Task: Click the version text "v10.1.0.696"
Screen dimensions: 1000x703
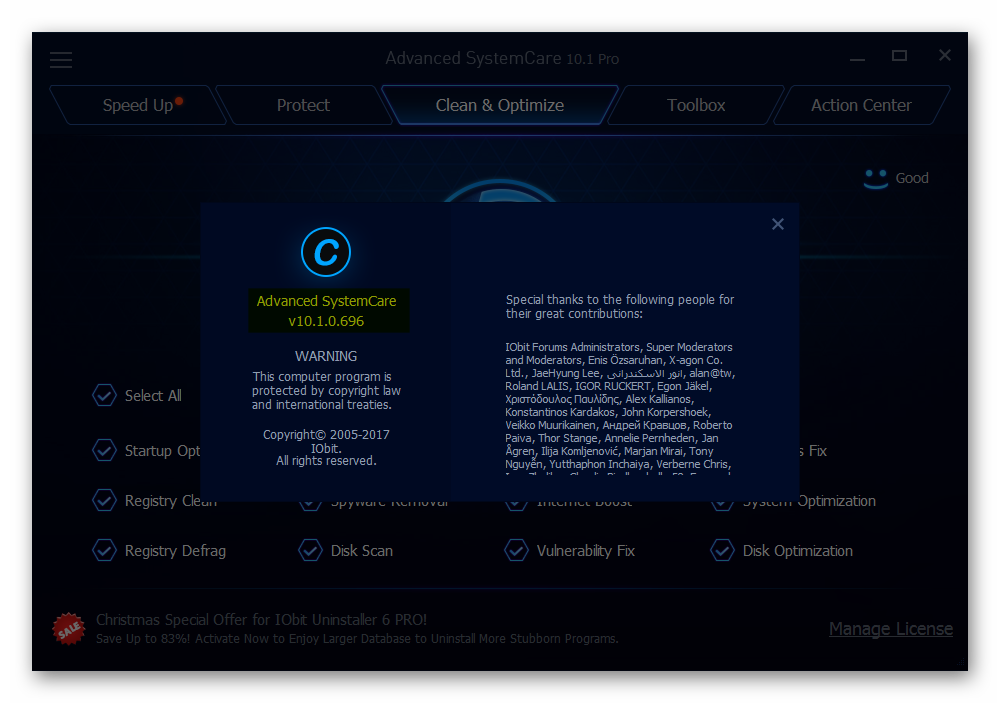Action: tap(326, 321)
